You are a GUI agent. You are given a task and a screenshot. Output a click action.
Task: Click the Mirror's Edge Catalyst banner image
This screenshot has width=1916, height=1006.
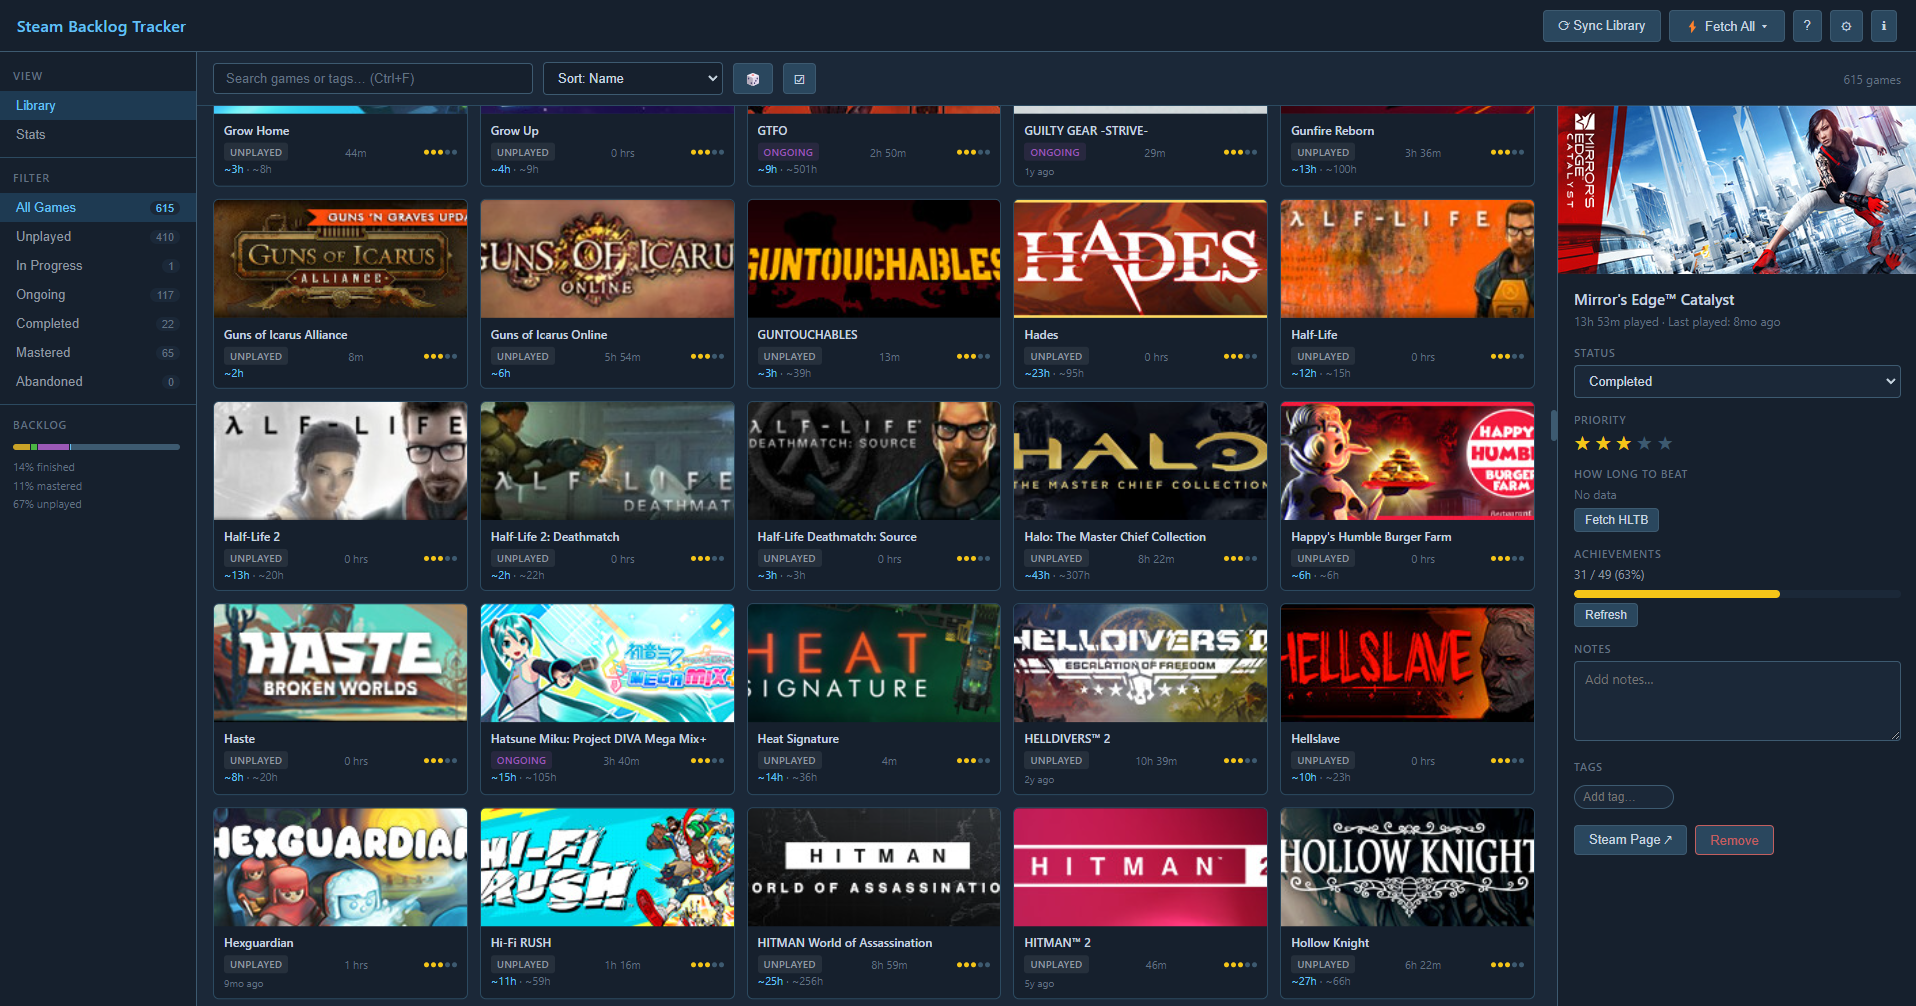coord(1736,190)
